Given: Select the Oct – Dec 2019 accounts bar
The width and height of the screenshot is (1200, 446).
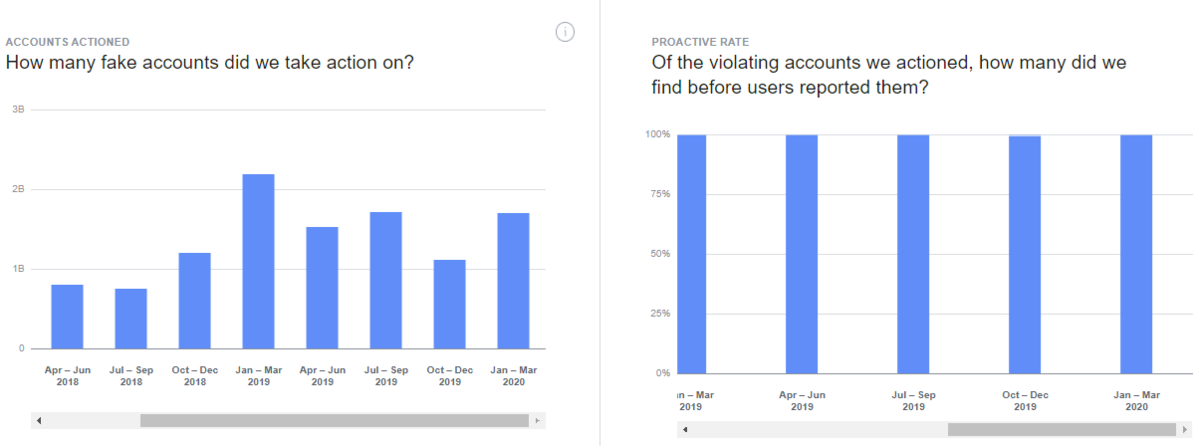Looking at the screenshot, I should pyautogui.click(x=449, y=304).
